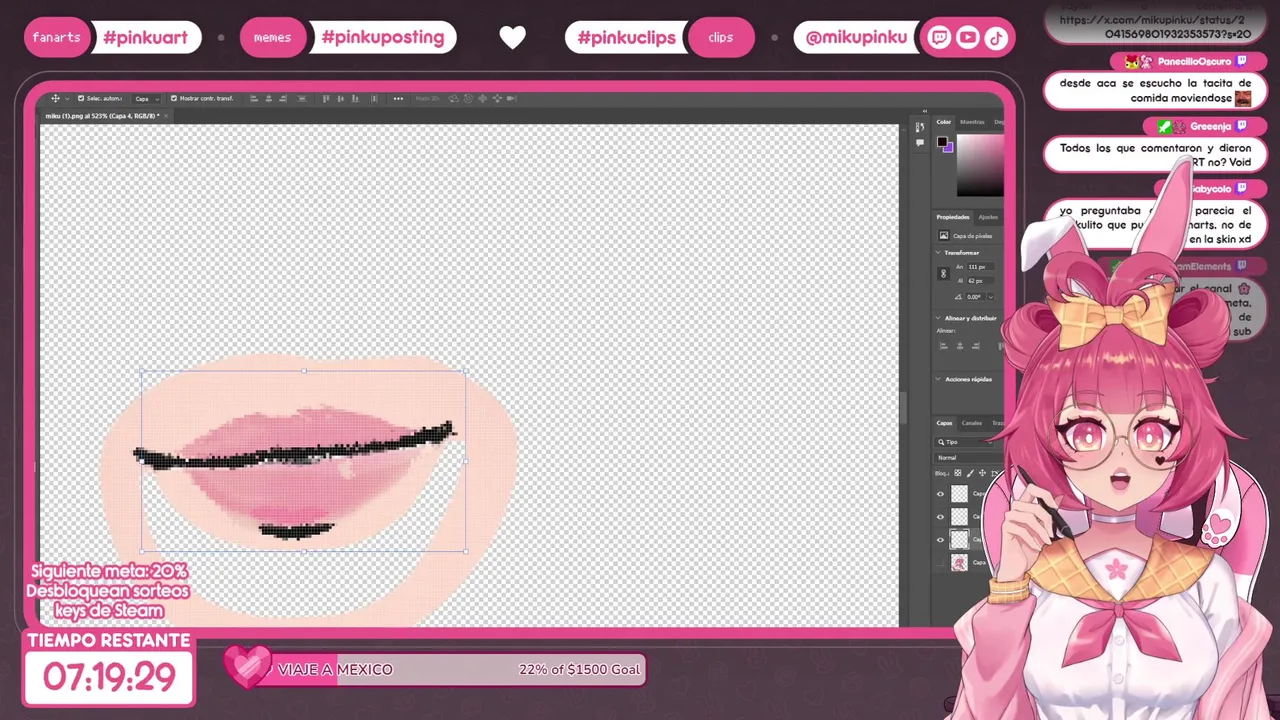Align vertical centers in the options bar

click(x=341, y=98)
